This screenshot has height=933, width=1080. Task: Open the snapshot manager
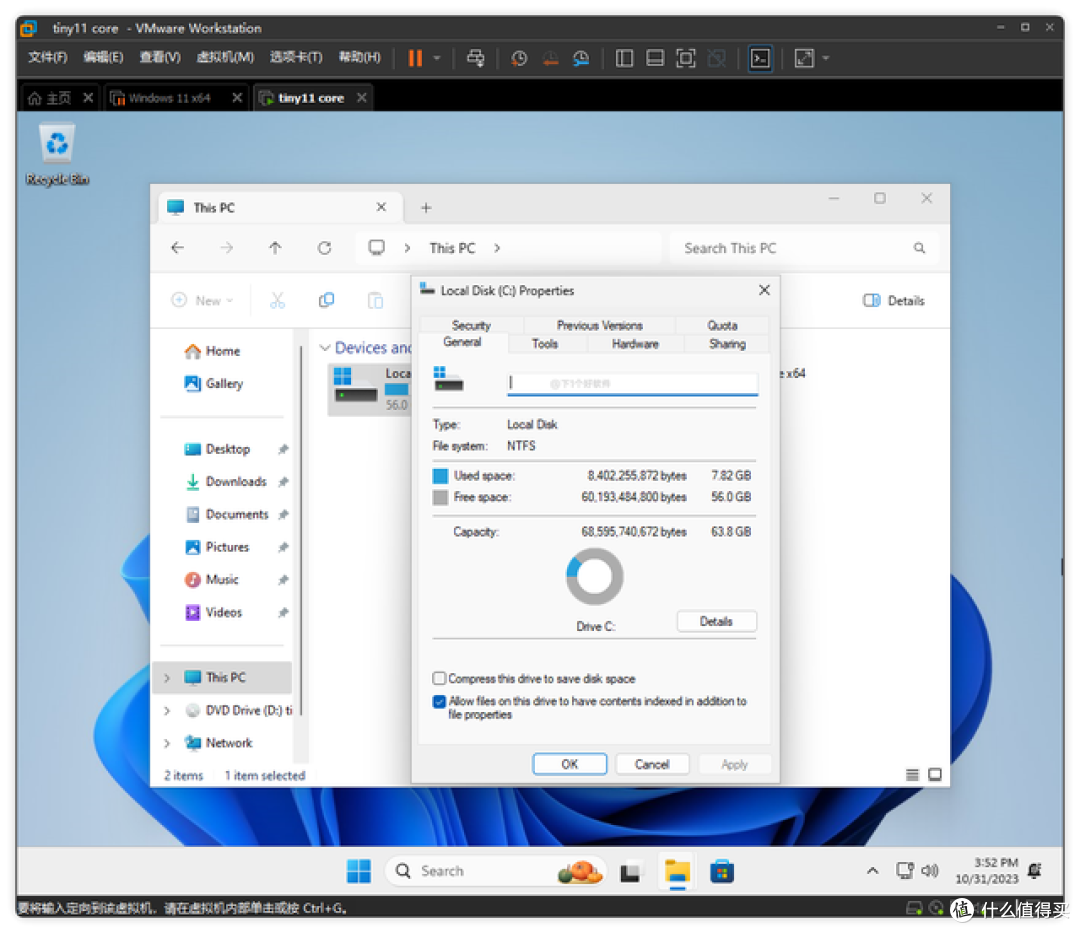(x=581, y=58)
